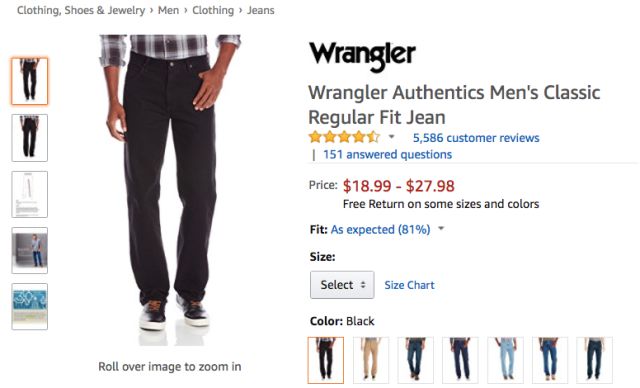The image size is (640, 388).
Task: Open the 151 answered questions link
Action: [x=387, y=155]
